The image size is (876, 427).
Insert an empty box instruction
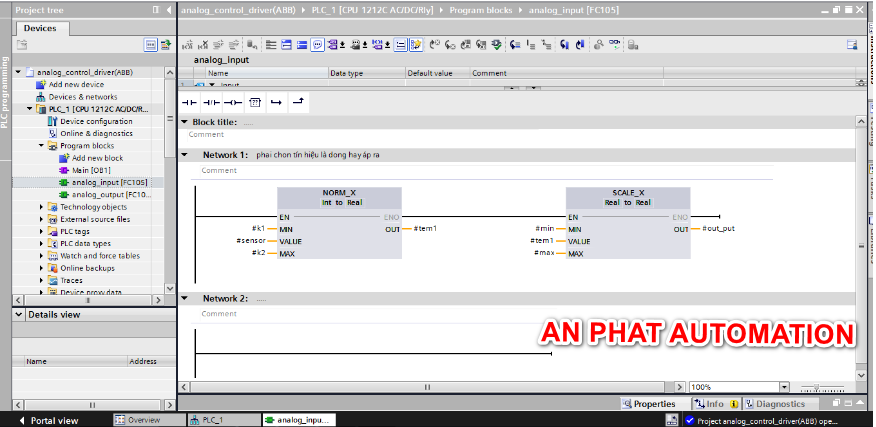[x=255, y=102]
